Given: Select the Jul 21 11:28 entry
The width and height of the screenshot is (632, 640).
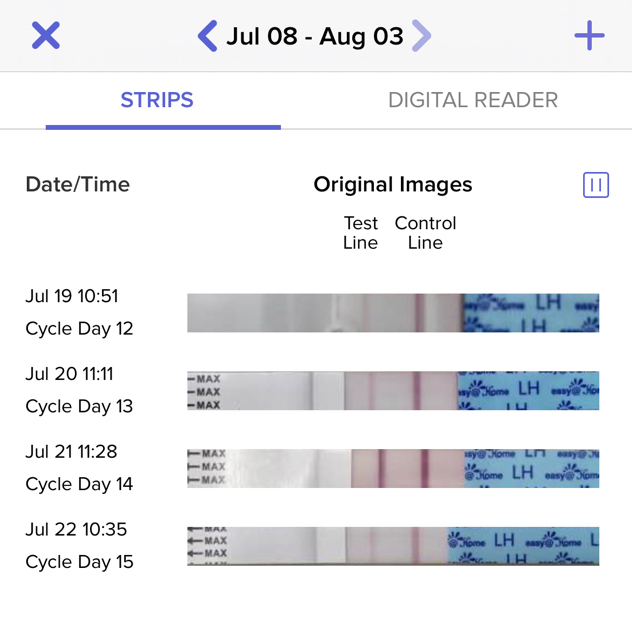Looking at the screenshot, I should pyautogui.click(x=71, y=452).
